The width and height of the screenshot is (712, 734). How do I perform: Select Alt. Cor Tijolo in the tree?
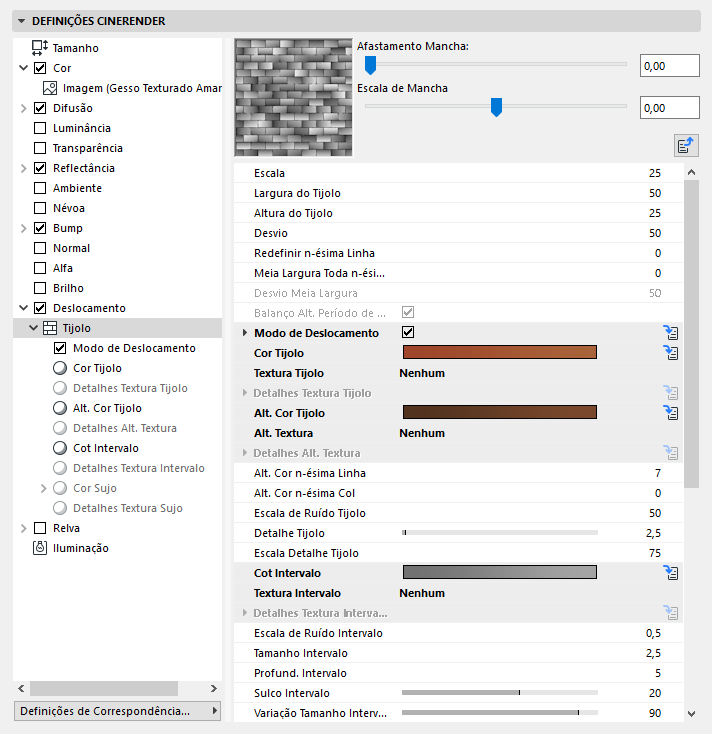[x=107, y=408]
